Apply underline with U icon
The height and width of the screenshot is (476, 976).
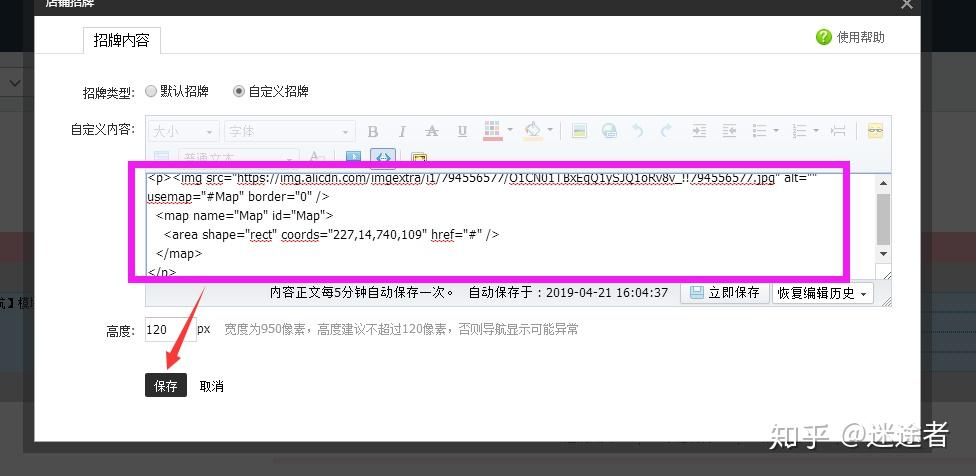tap(462, 131)
